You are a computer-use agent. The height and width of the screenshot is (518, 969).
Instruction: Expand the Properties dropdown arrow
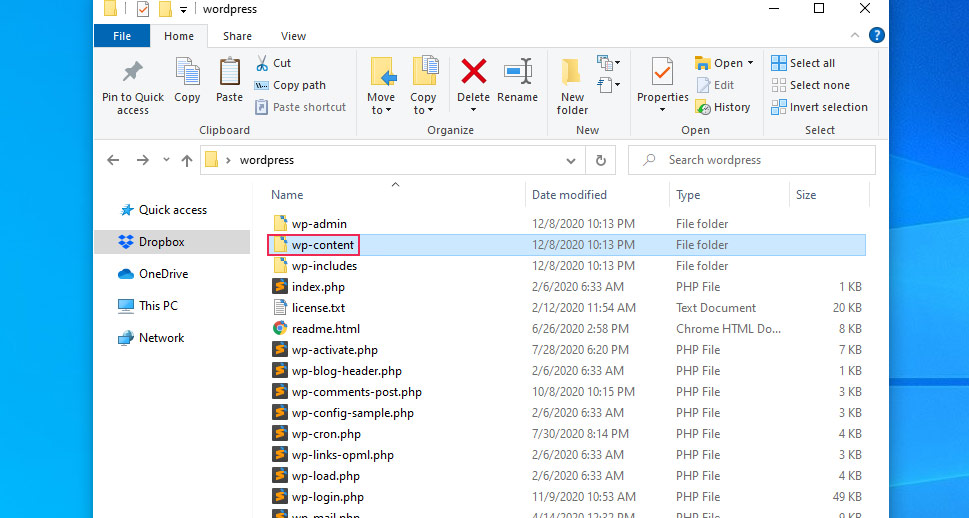point(662,110)
